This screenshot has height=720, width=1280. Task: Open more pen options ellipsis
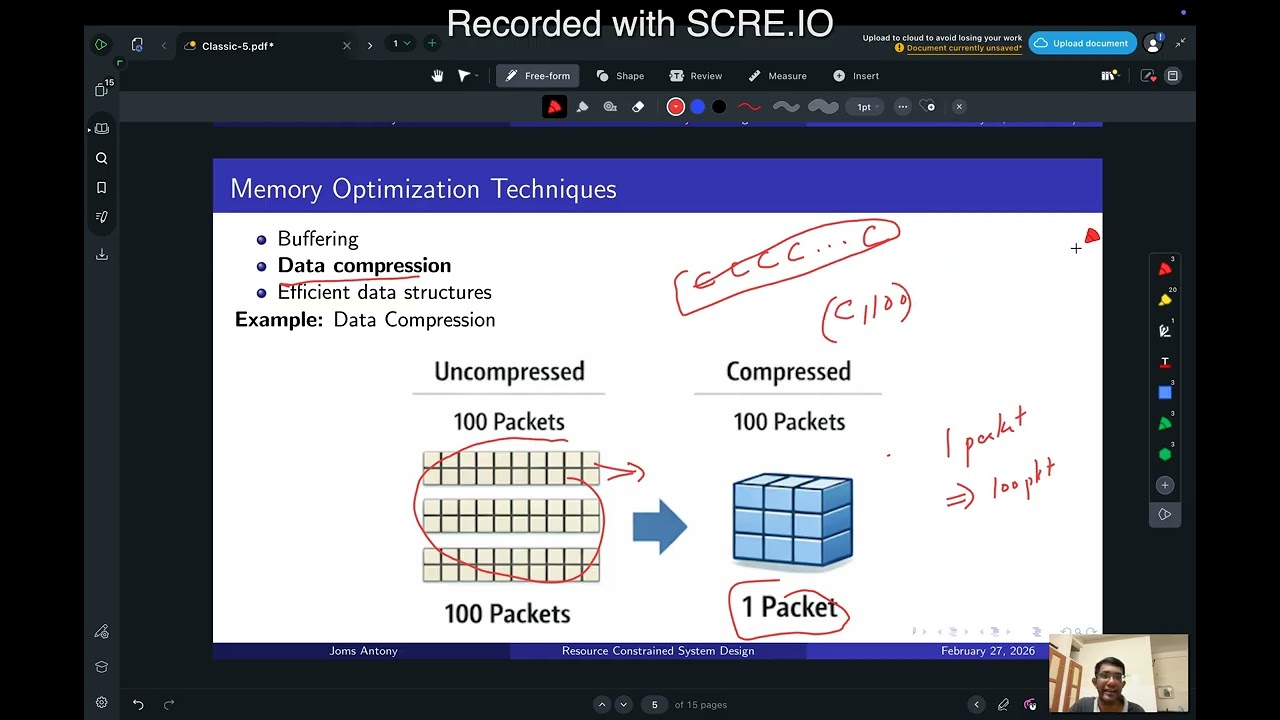[902, 107]
